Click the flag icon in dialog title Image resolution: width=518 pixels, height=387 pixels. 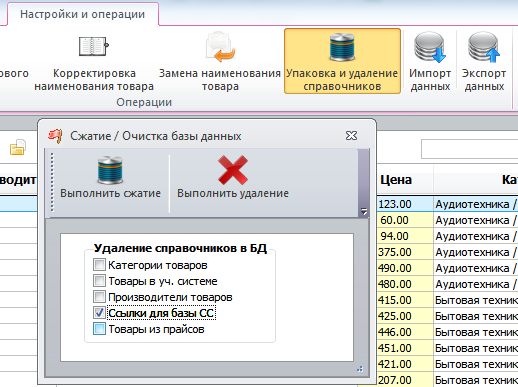pos(55,136)
